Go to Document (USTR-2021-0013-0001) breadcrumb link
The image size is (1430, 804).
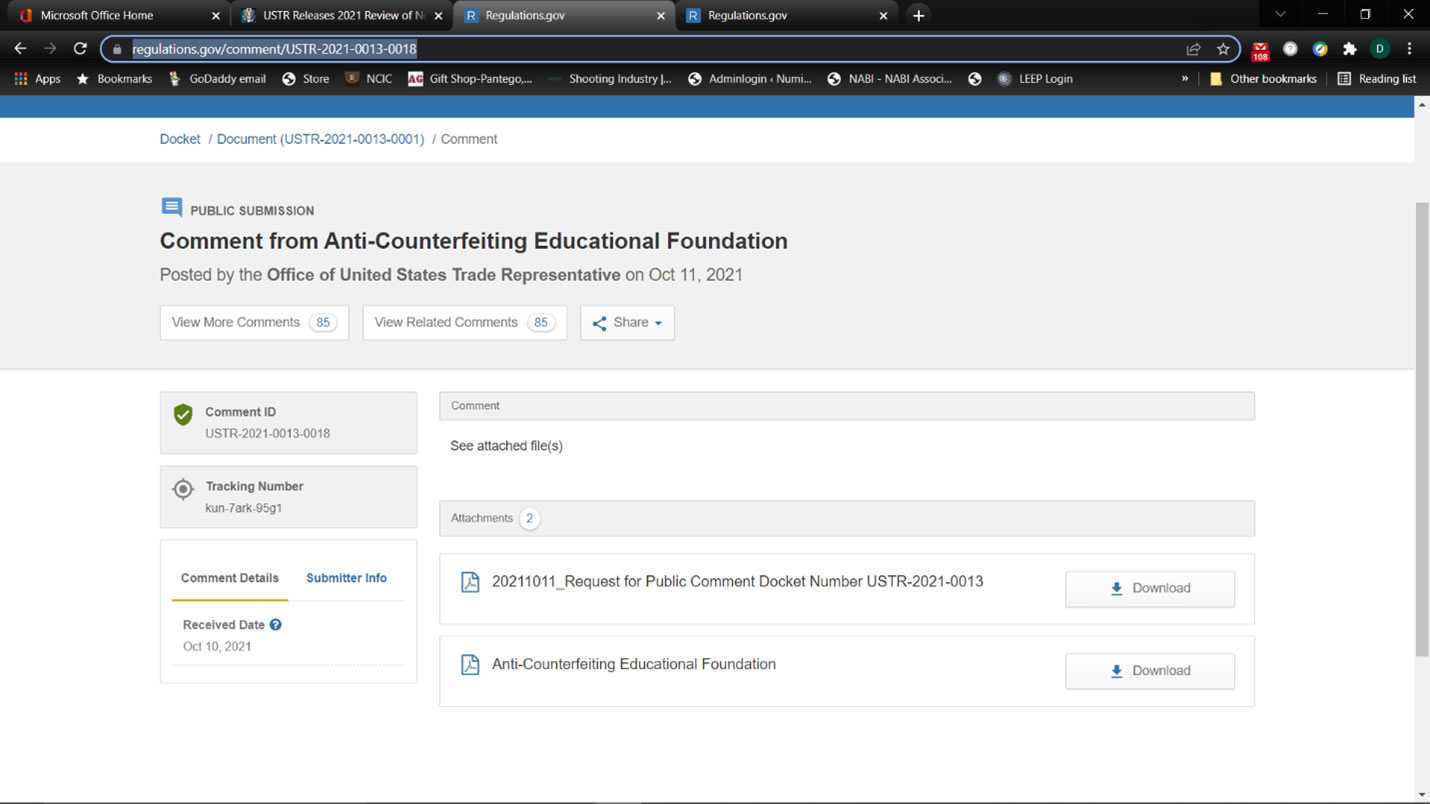click(320, 139)
